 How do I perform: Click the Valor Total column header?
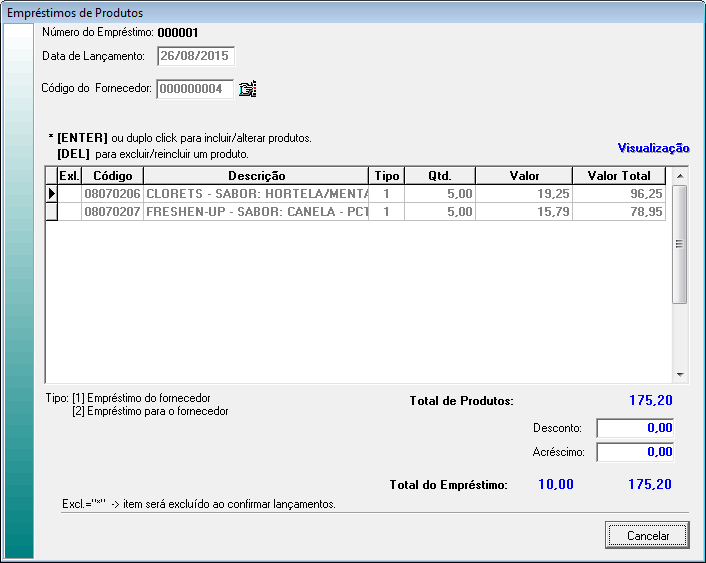[619, 176]
